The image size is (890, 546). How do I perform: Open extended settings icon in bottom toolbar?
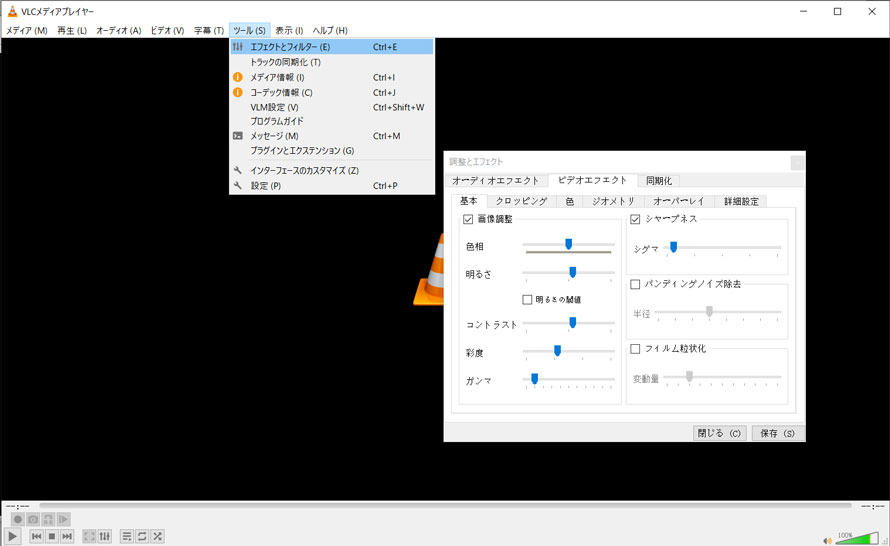(104, 537)
